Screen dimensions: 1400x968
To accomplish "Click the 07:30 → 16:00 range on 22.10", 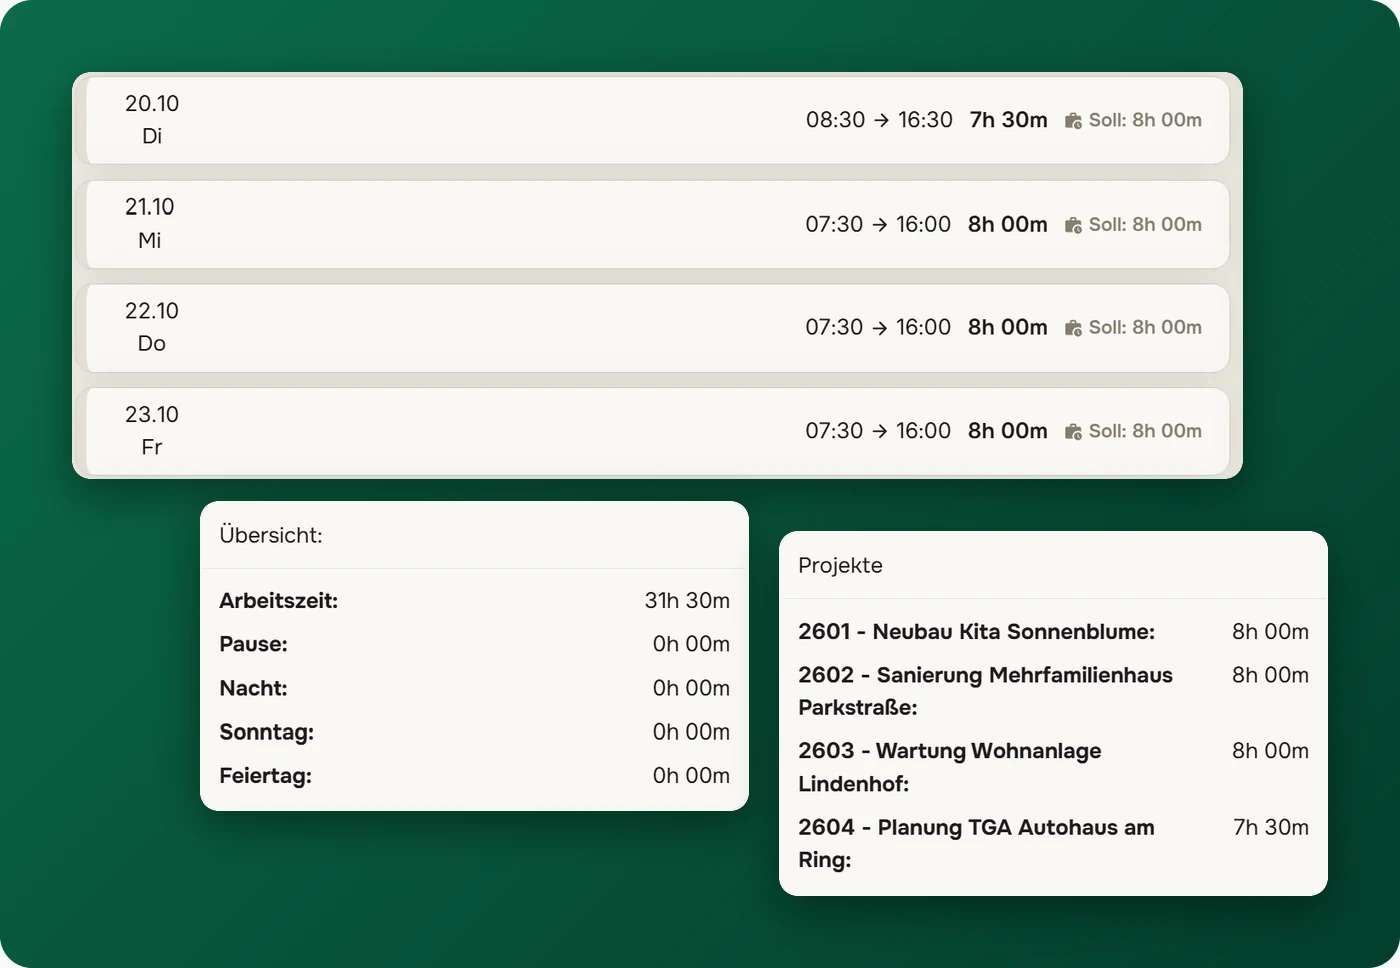I will [x=878, y=327].
